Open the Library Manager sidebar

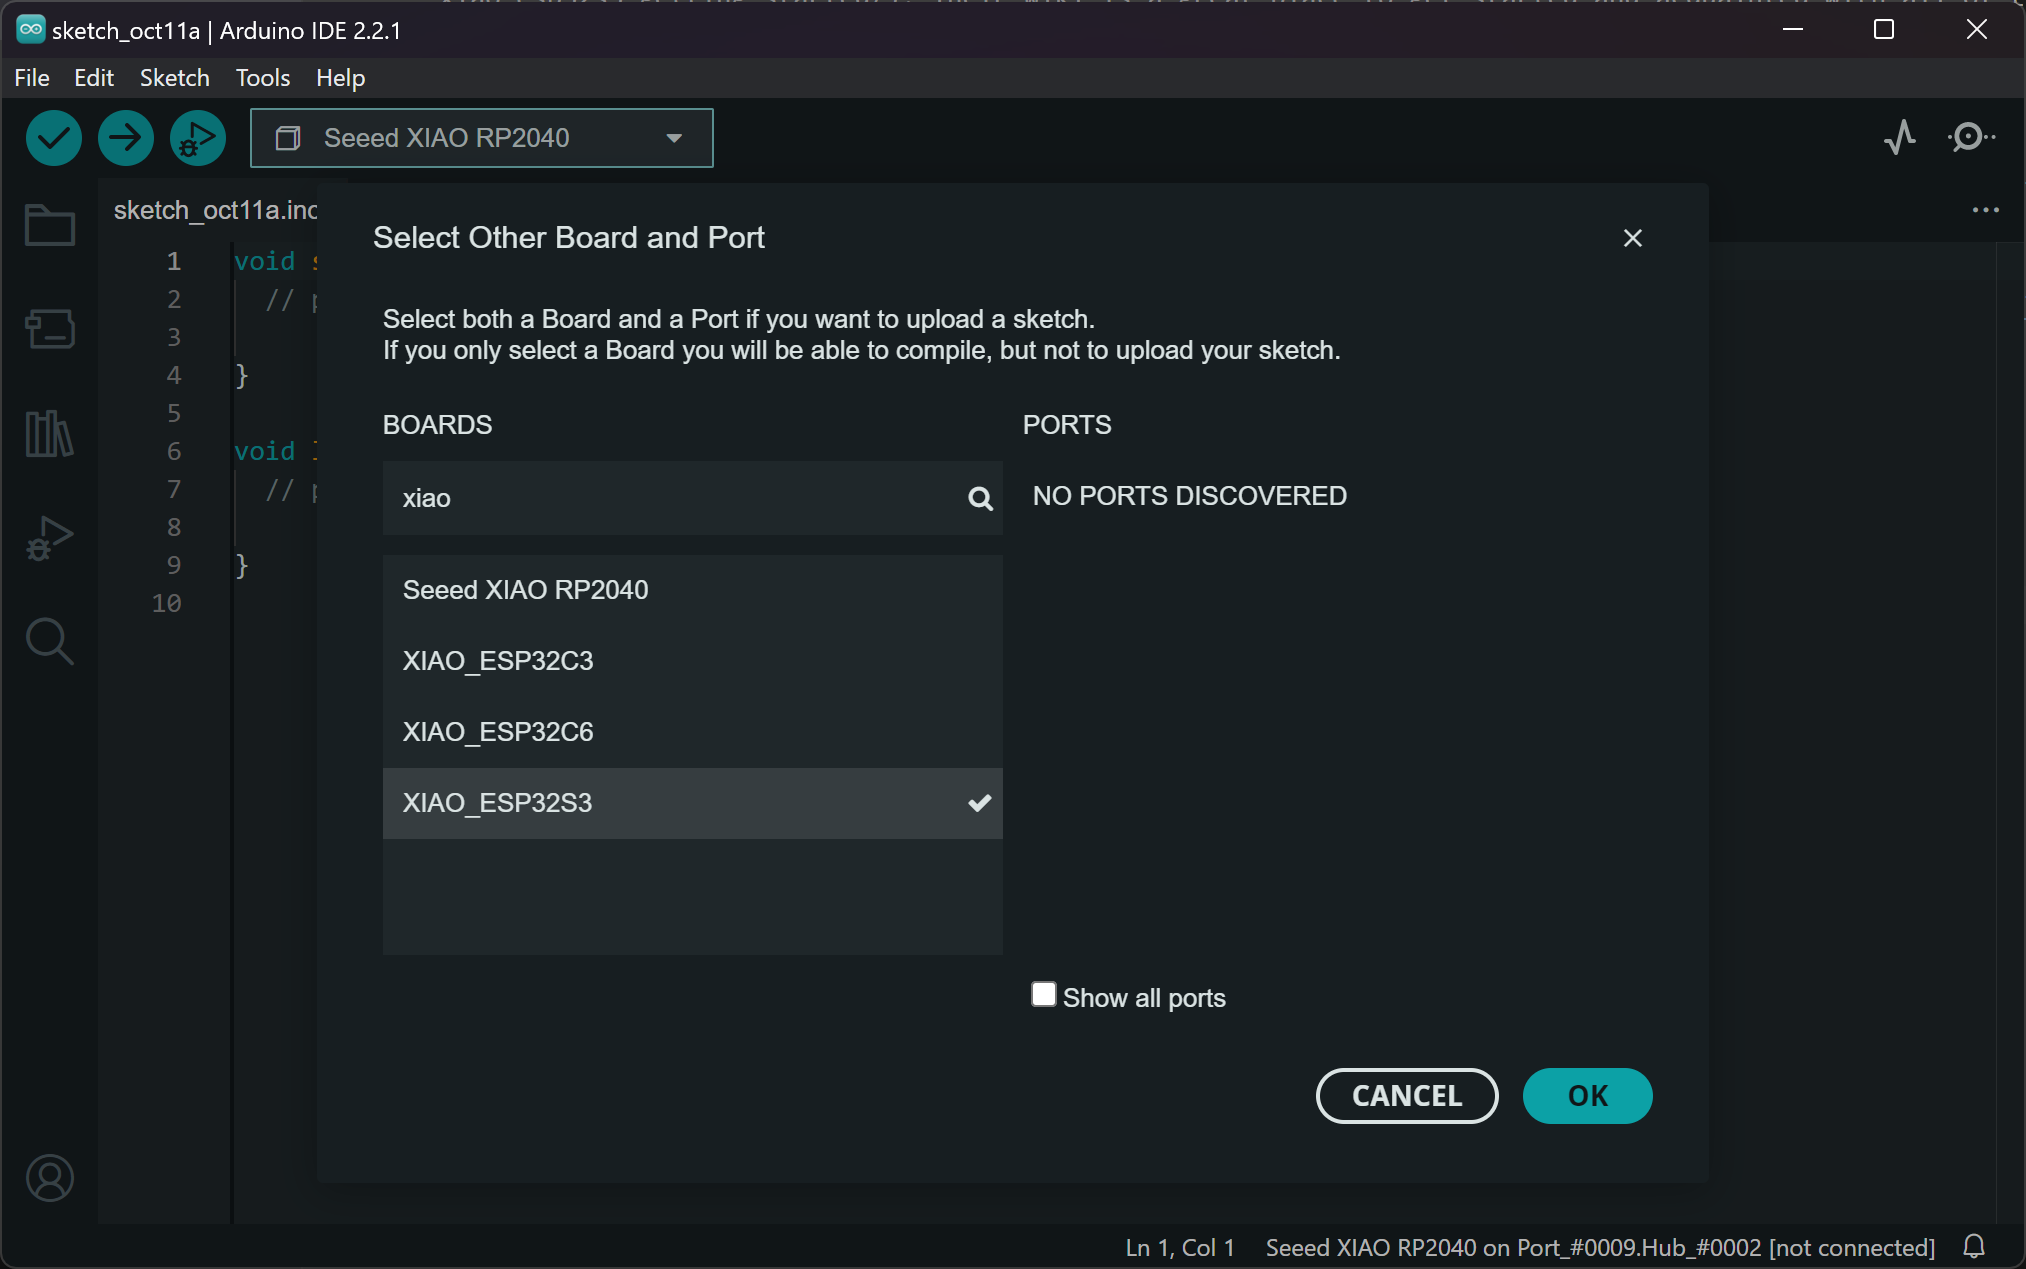(x=50, y=434)
